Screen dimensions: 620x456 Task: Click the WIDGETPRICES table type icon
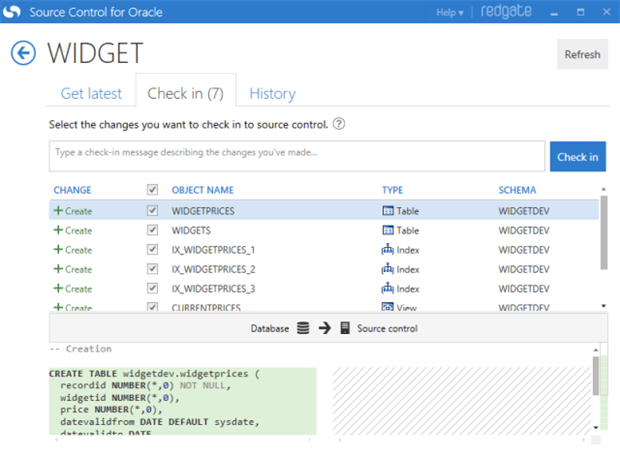[x=388, y=210]
